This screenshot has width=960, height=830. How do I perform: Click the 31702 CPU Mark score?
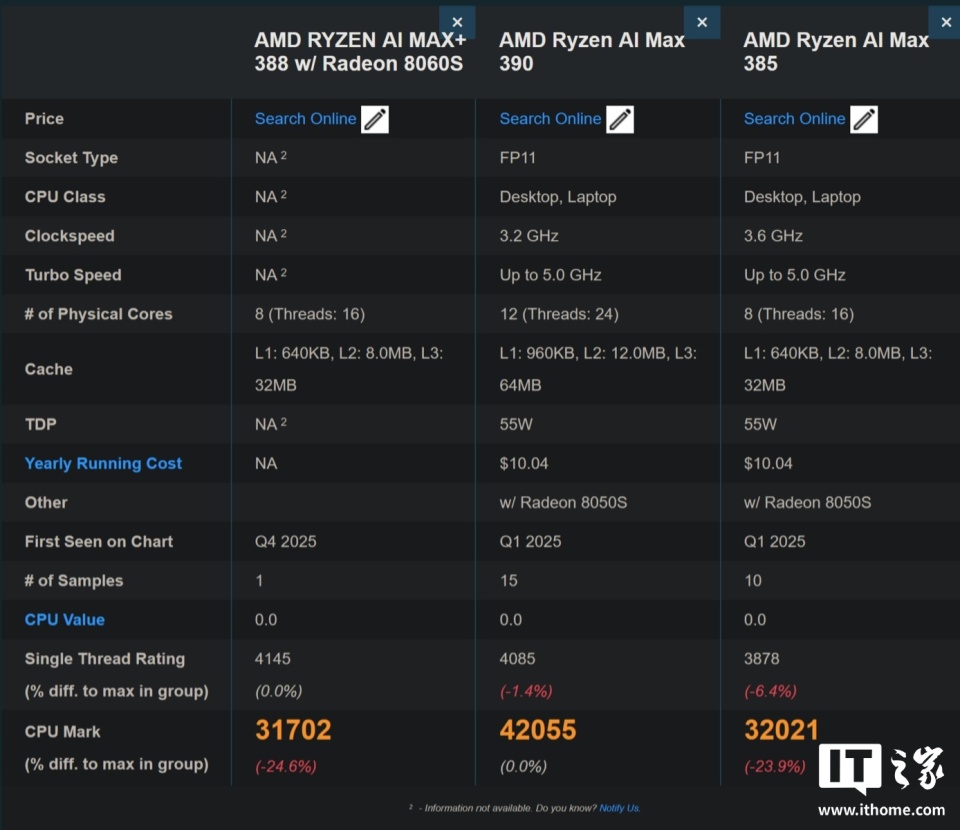293,730
